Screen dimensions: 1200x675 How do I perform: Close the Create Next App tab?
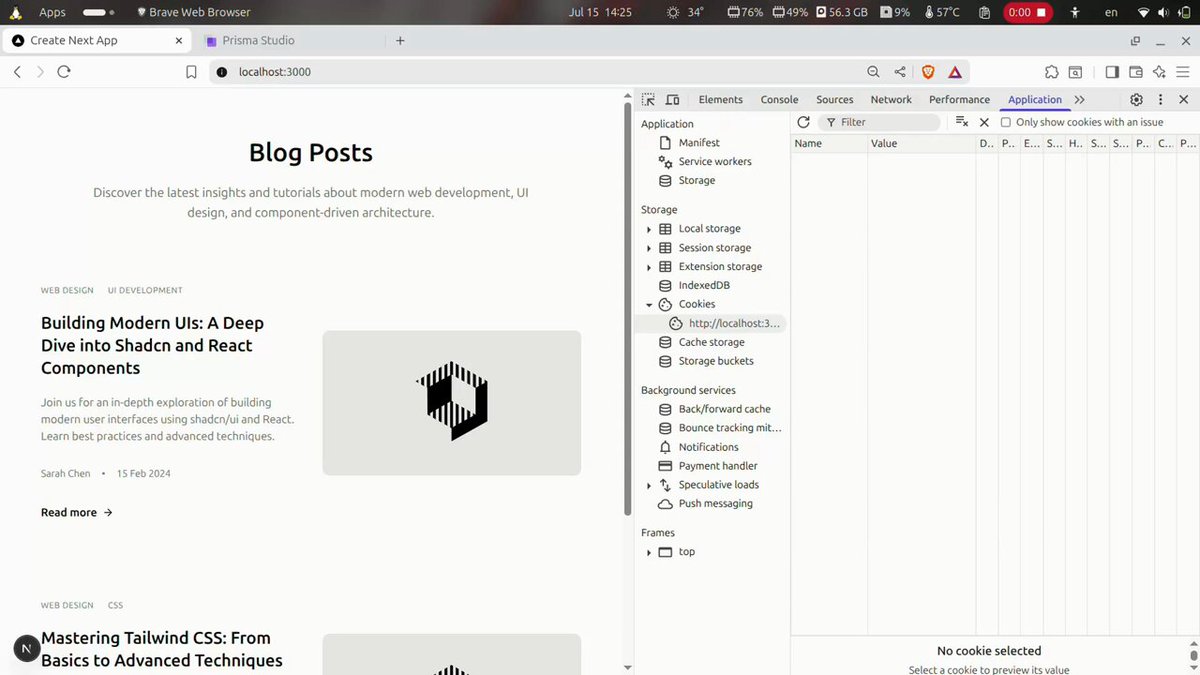[x=180, y=40]
